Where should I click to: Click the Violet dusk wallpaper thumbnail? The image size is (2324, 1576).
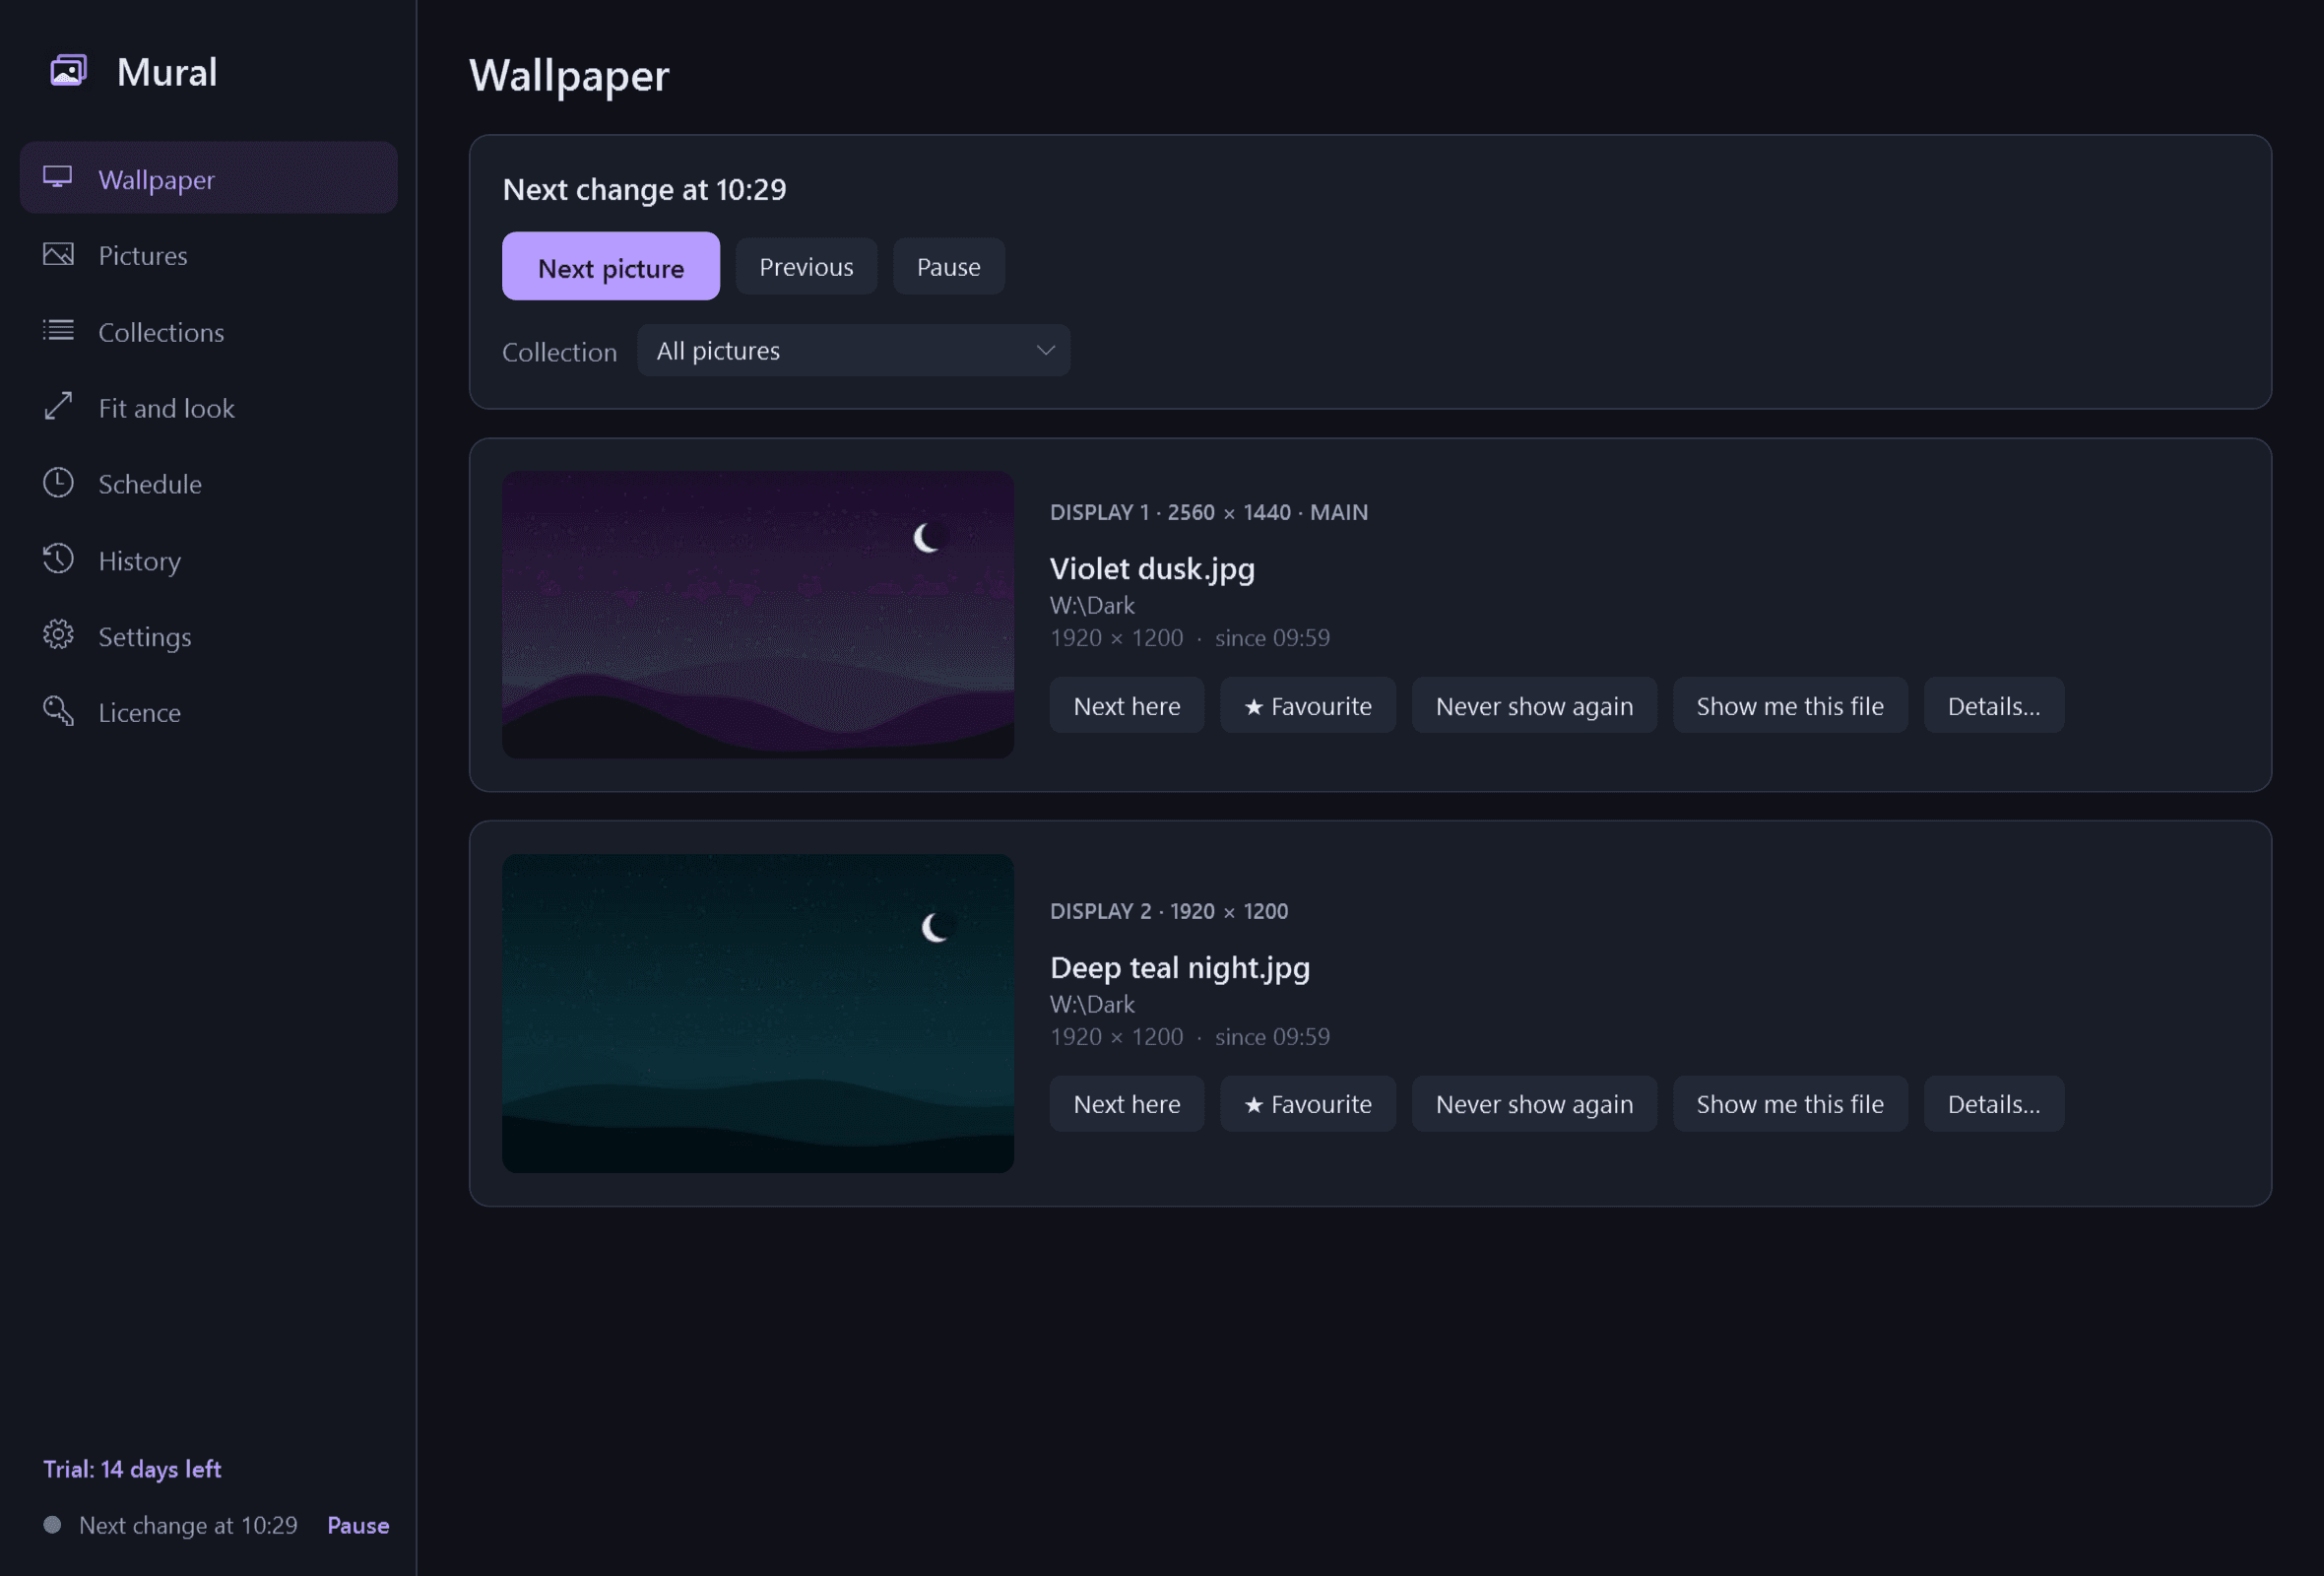click(x=757, y=614)
